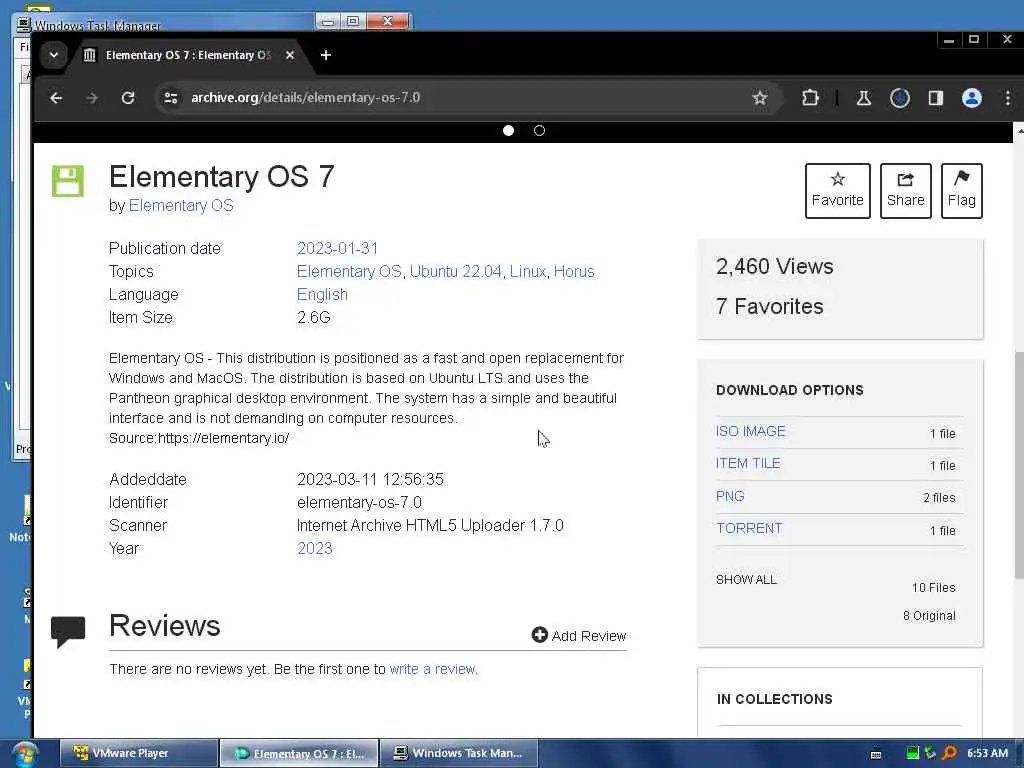The width and height of the screenshot is (1024, 768).
Task: Click the '8 Original' count
Action: click(929, 616)
